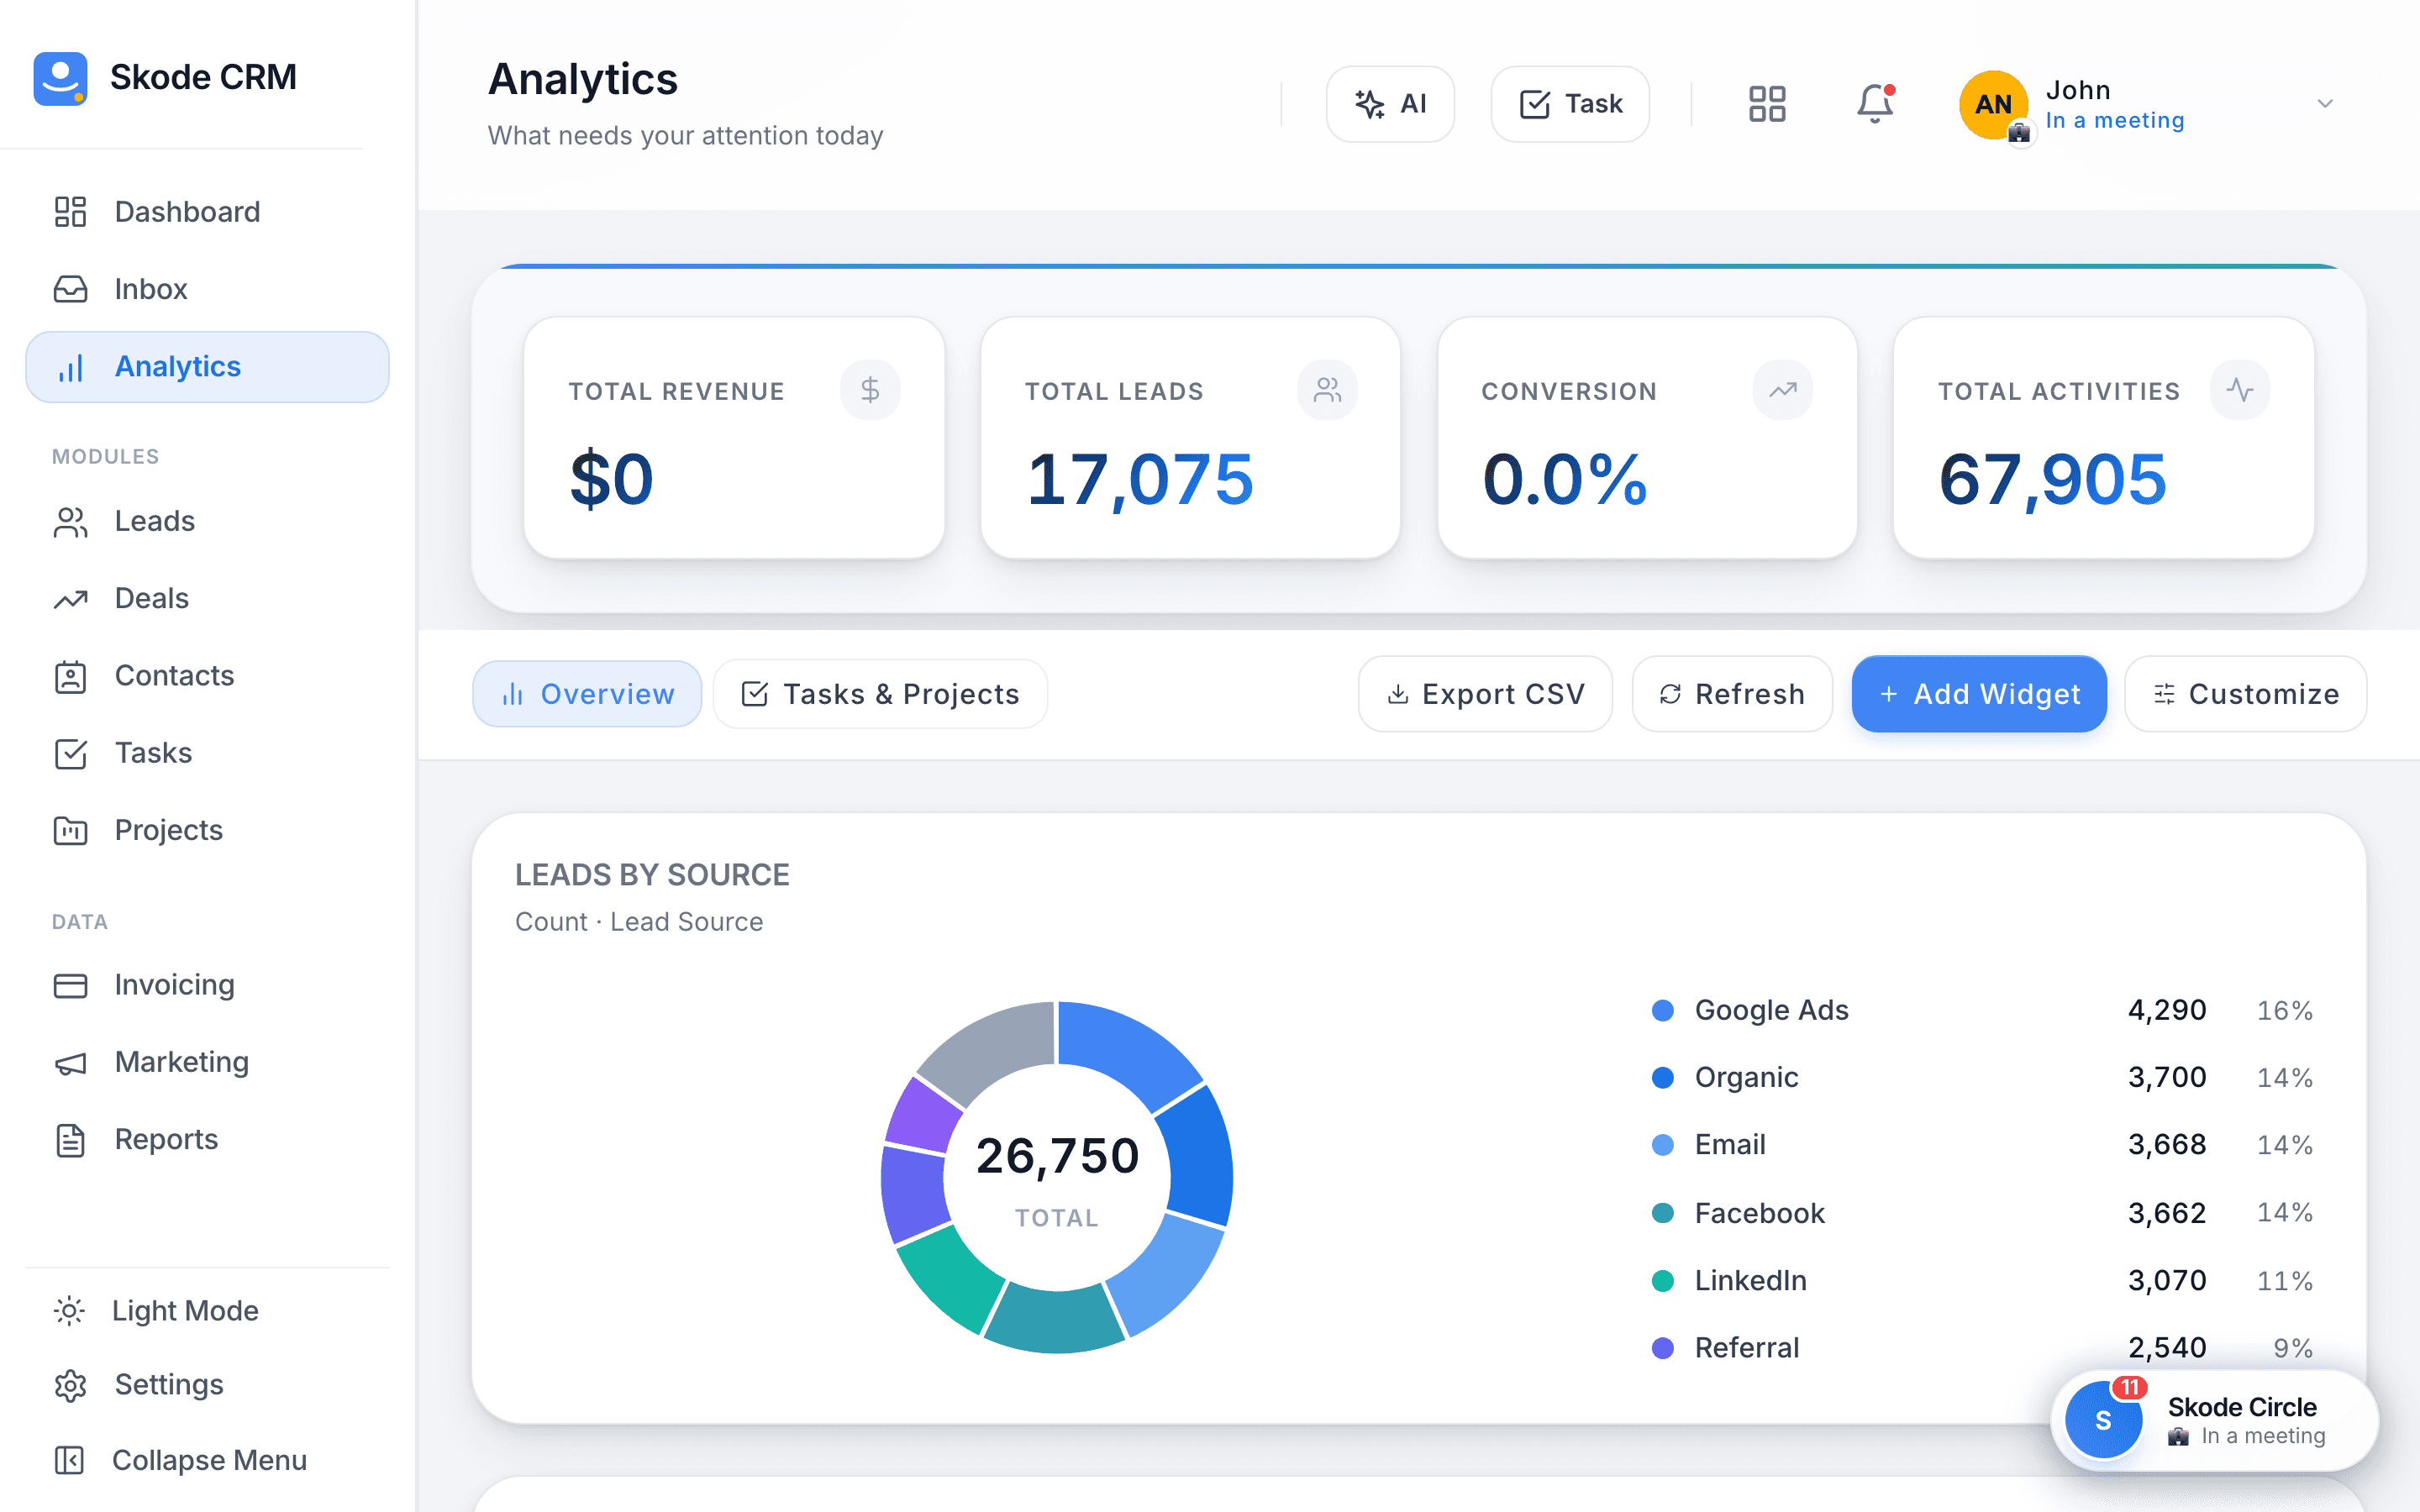2420x1512 pixels.
Task: Click the Total Activities 67,905 value
Action: pos(2053,480)
